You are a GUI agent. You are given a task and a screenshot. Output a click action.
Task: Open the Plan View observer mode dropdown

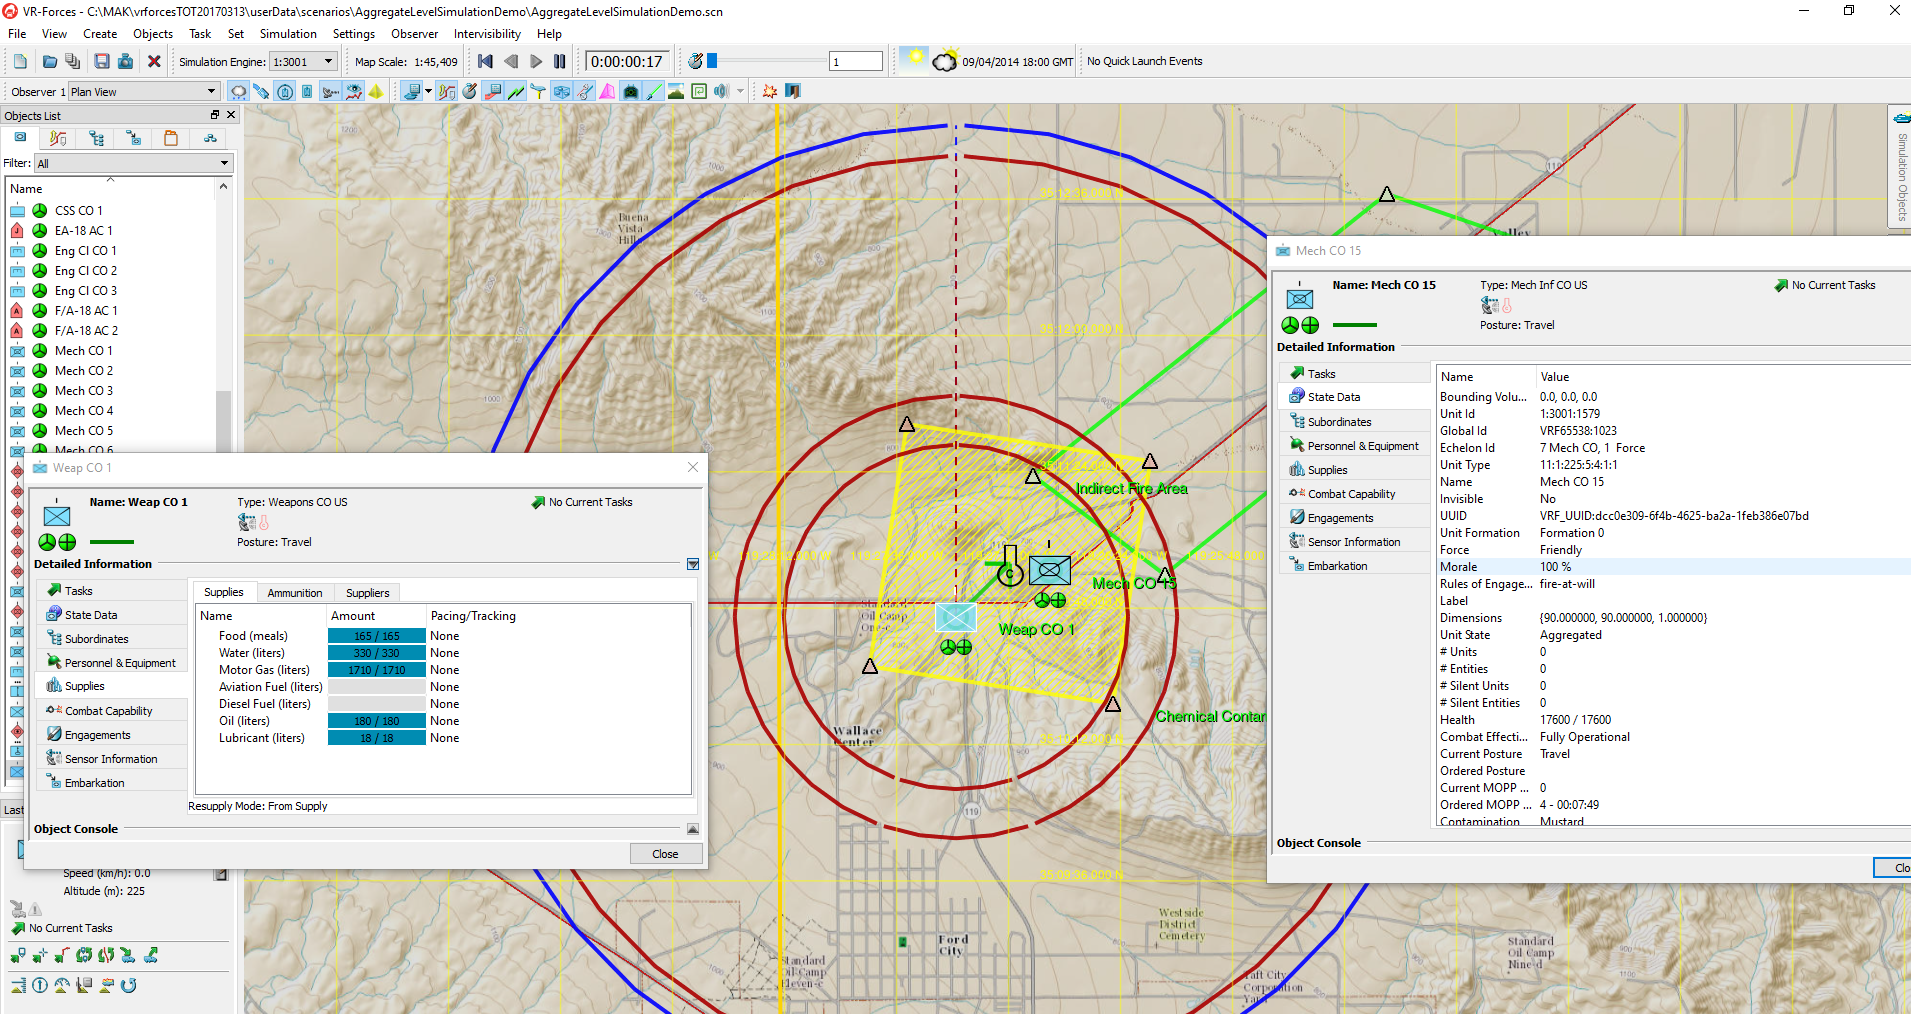[143, 91]
